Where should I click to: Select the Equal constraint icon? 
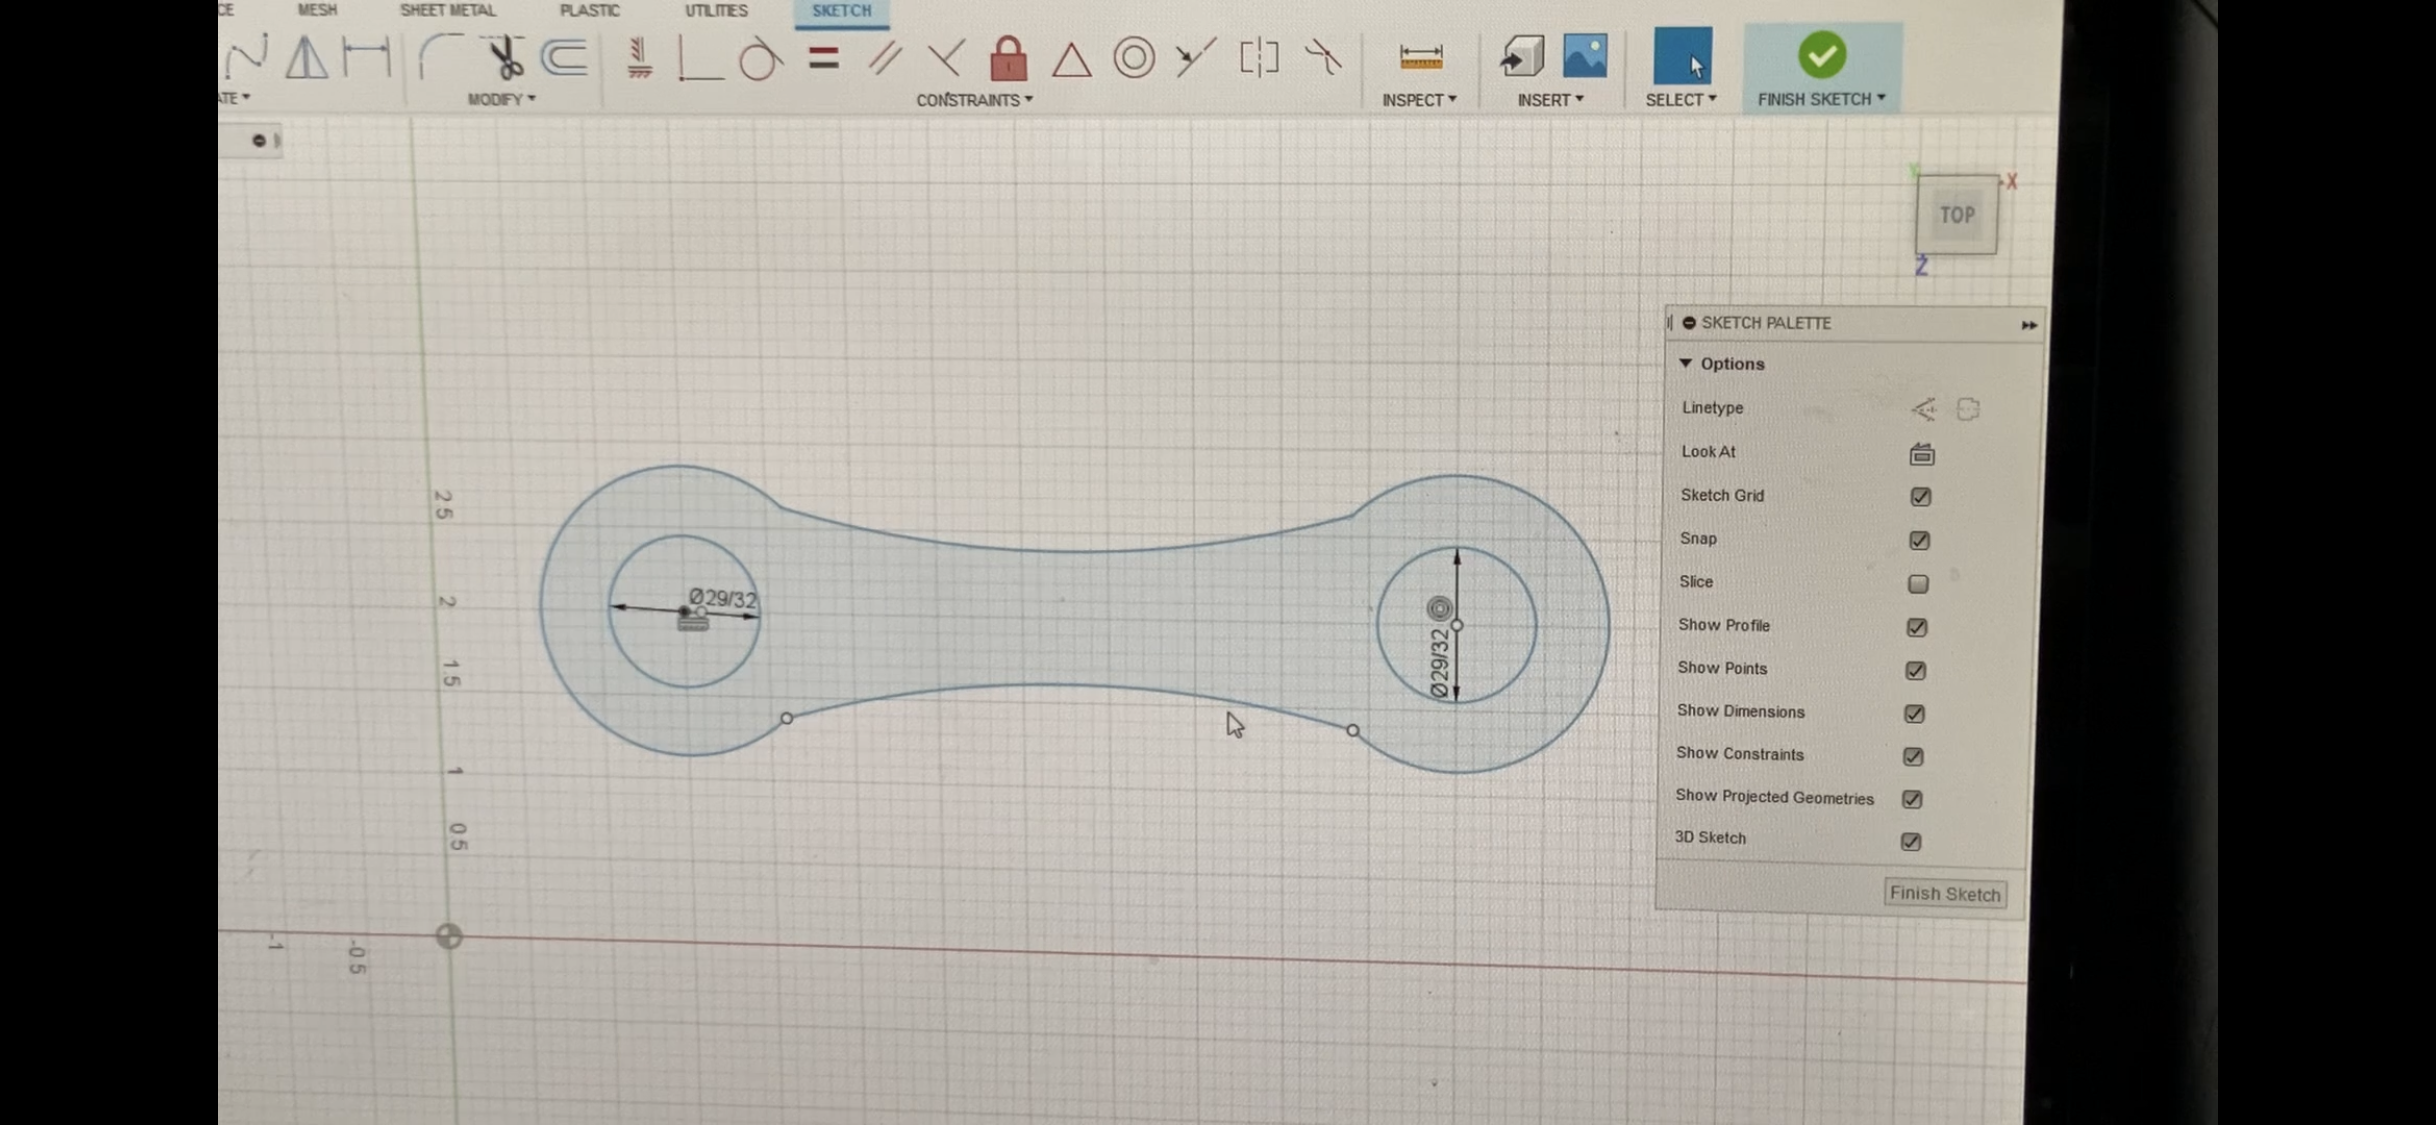point(823,58)
